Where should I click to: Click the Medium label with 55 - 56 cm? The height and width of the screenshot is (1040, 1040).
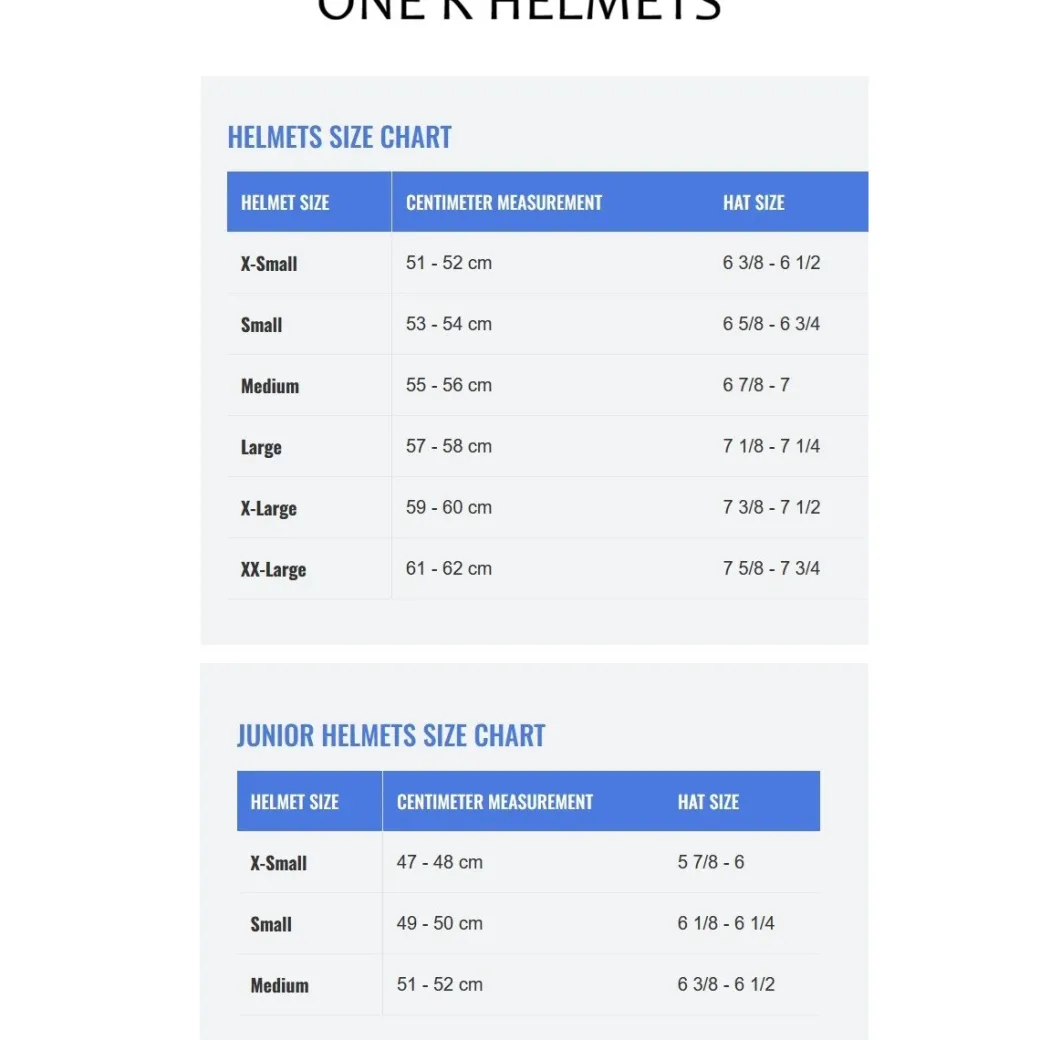(270, 385)
